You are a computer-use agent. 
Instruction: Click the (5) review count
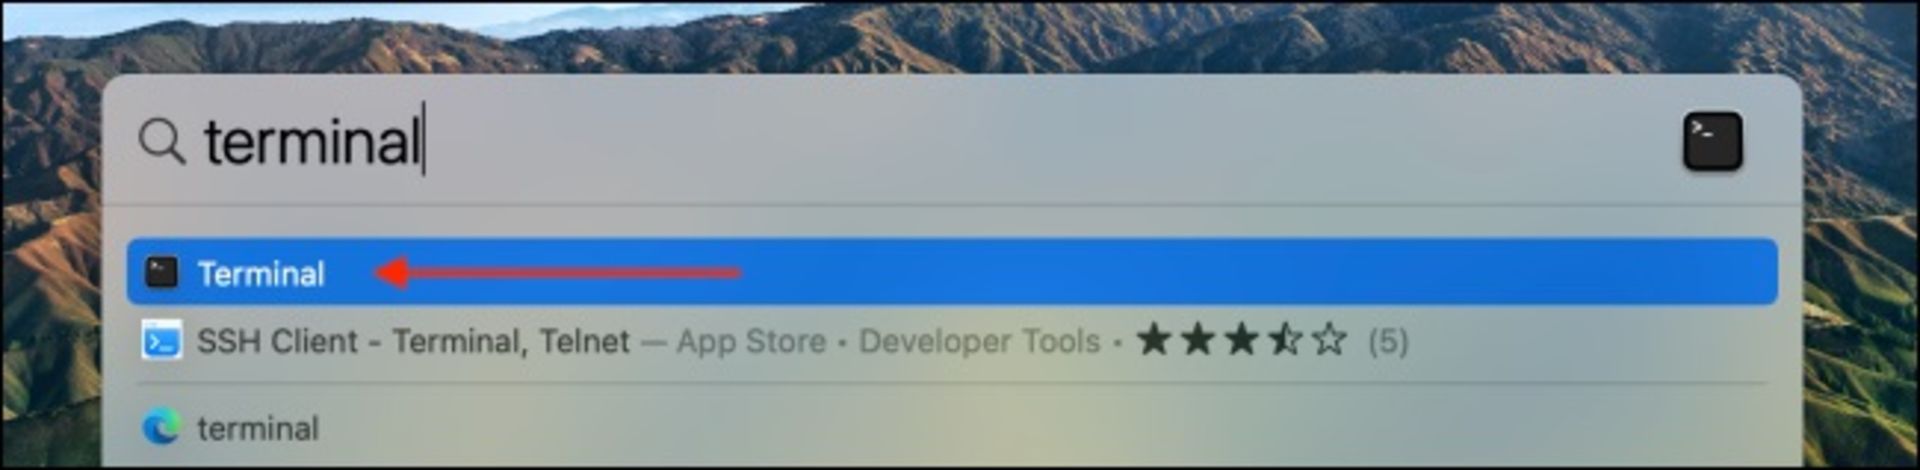click(x=1388, y=342)
